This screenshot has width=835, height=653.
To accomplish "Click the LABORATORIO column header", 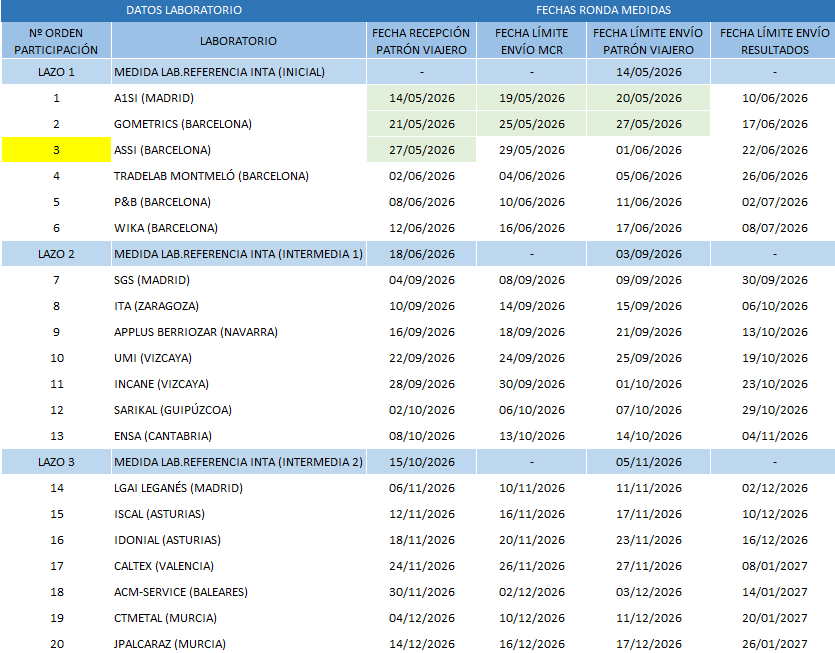I will 239,40.
